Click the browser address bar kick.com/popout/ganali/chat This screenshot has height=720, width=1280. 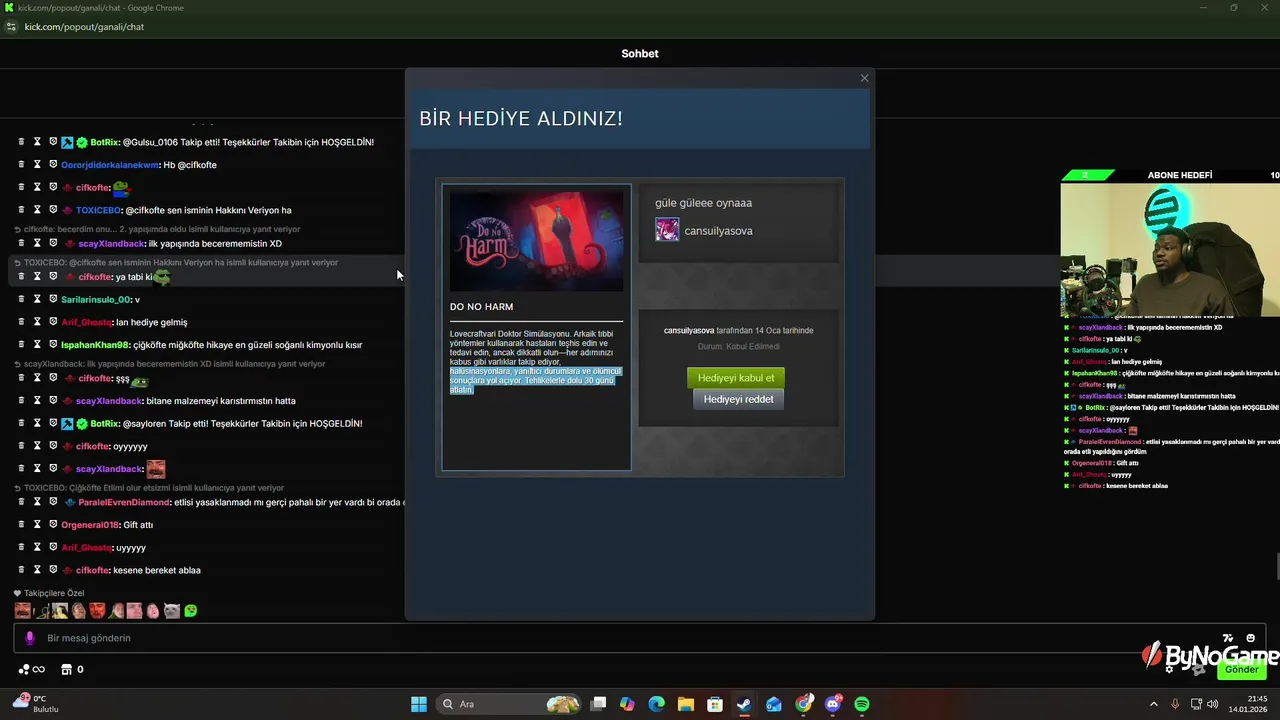84,27
